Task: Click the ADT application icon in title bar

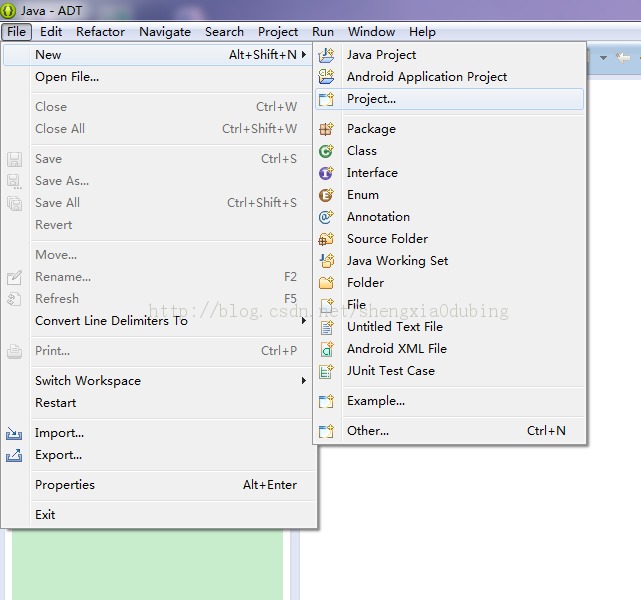Action: [x=8, y=11]
